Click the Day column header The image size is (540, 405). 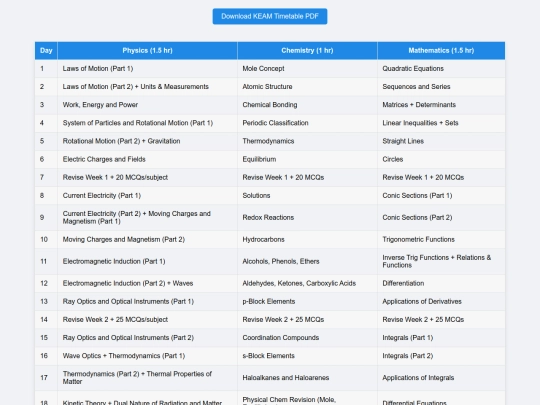pos(46,51)
